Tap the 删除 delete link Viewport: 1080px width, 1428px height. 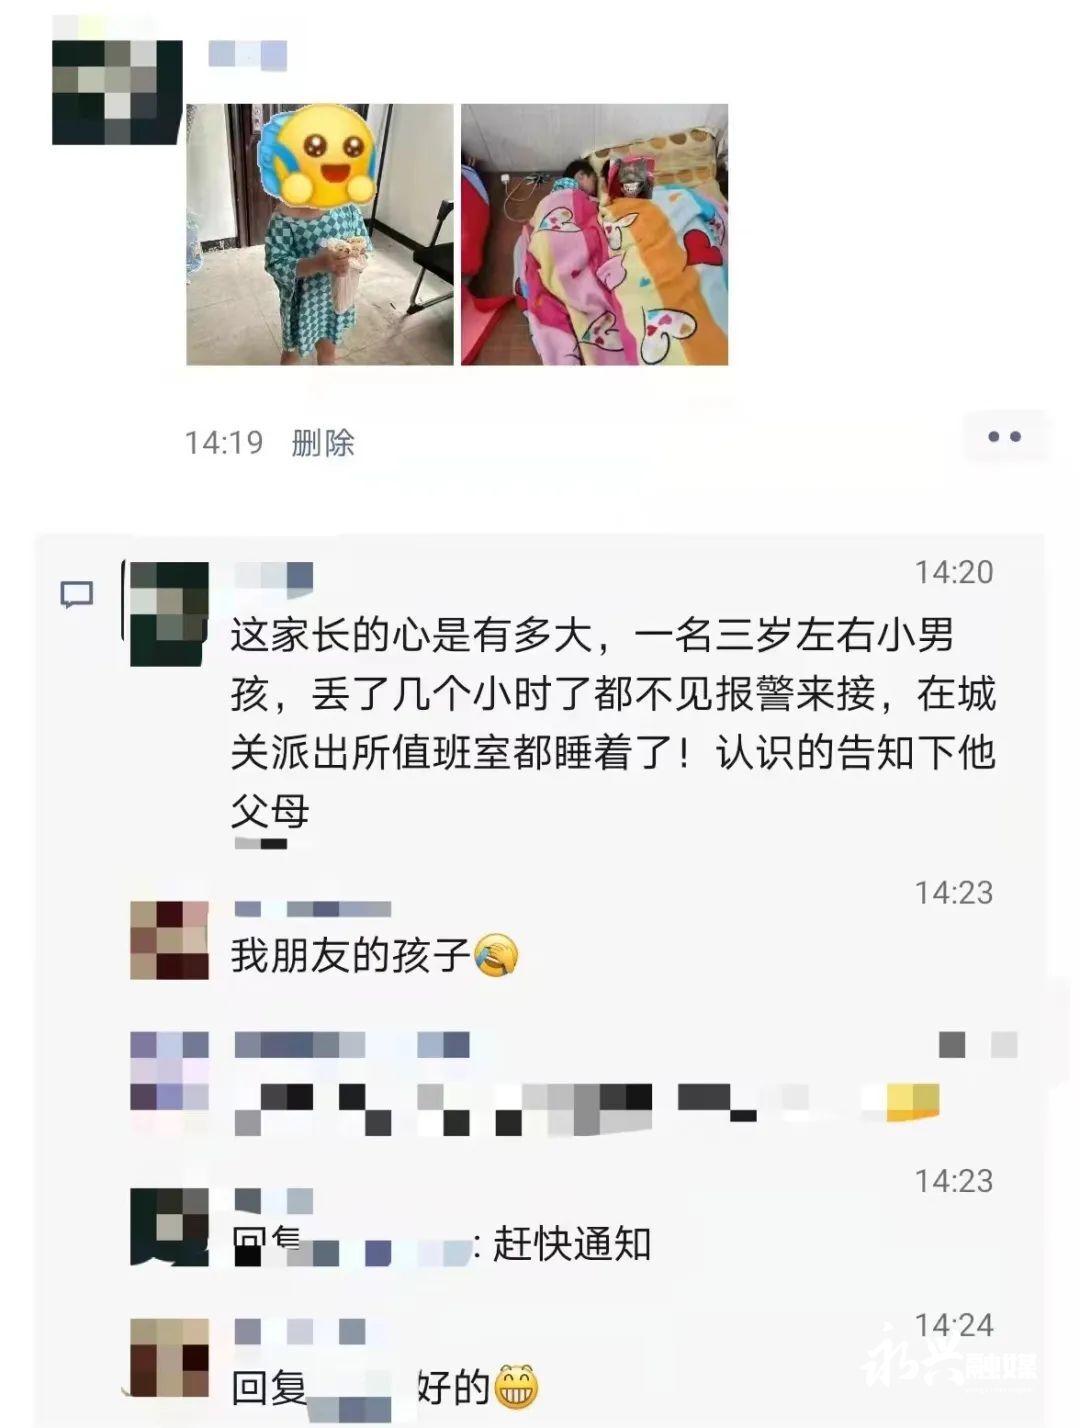tap(323, 442)
